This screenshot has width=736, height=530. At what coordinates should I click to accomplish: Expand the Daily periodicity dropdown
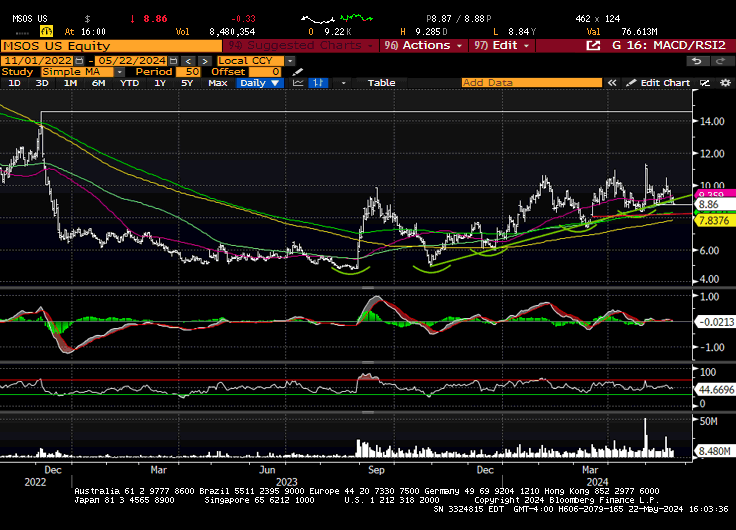click(276, 83)
